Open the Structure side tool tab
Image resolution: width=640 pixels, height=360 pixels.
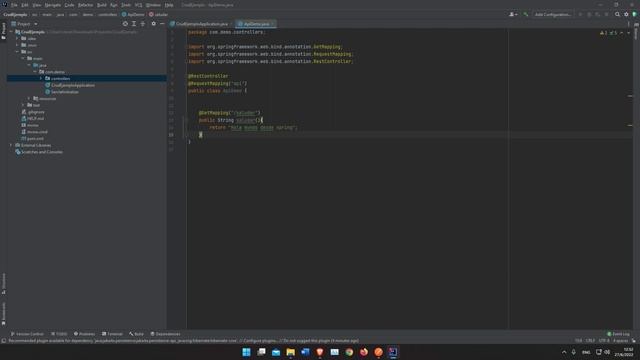tap(4, 283)
